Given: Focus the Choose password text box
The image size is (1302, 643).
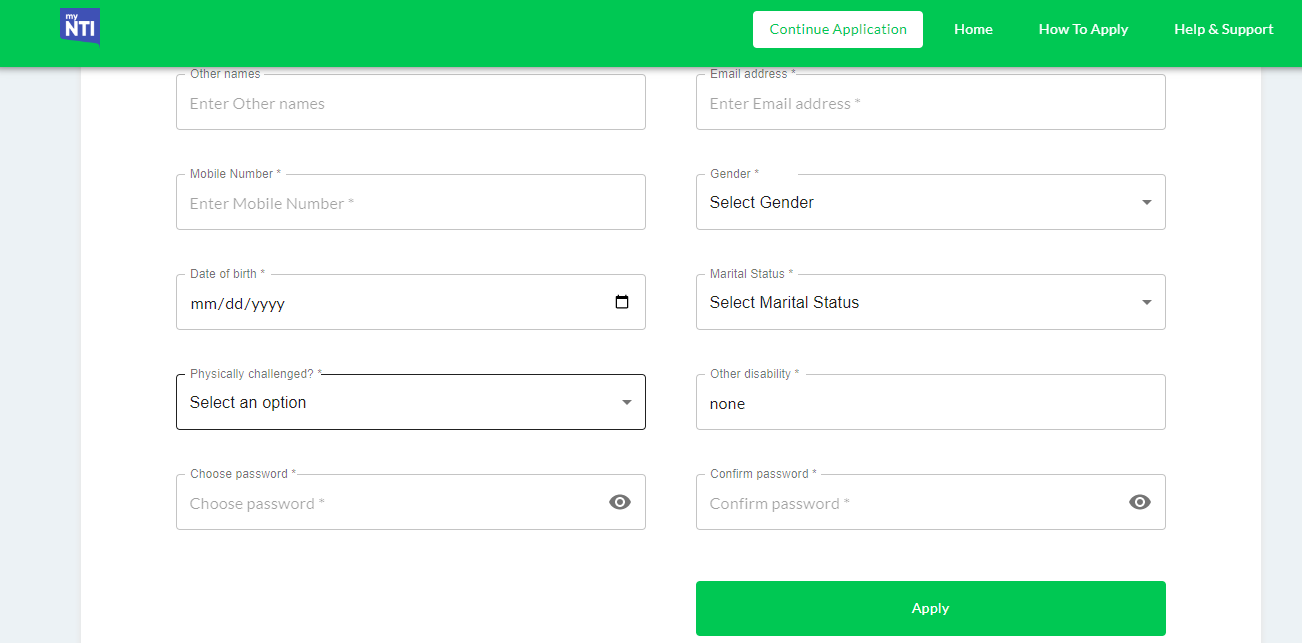Looking at the screenshot, I should tap(390, 503).
